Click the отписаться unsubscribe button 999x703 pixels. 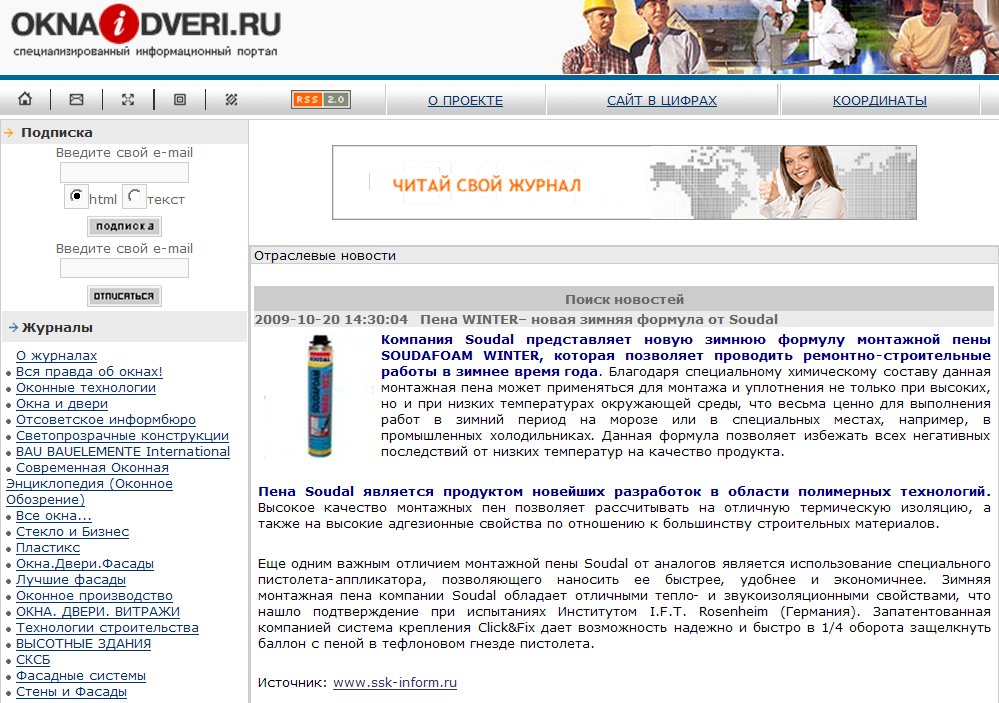tap(124, 296)
